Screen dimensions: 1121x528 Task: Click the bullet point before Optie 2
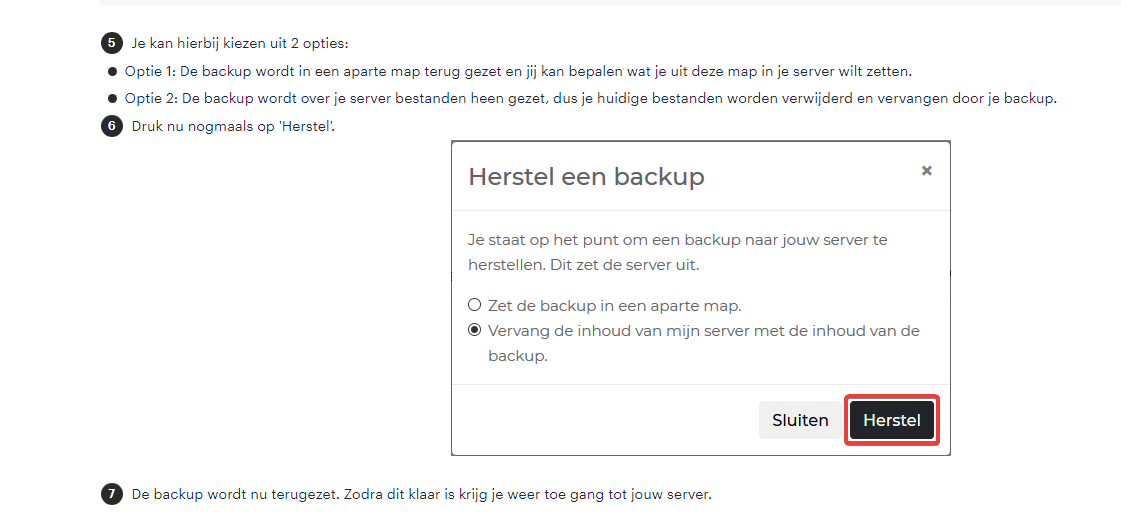click(x=113, y=99)
